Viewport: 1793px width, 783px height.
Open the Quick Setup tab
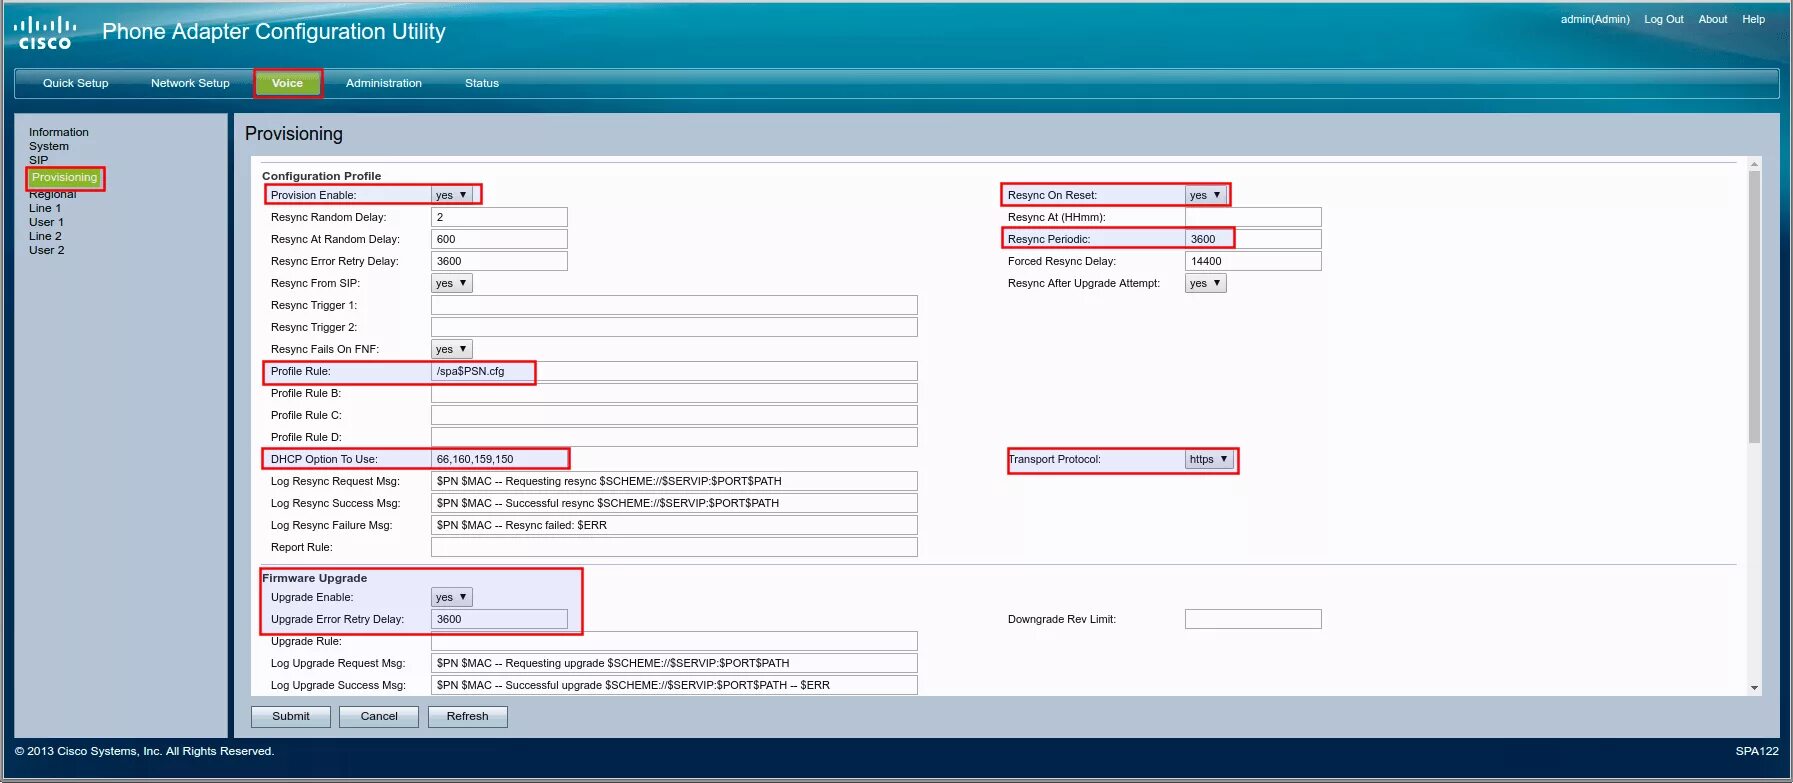(x=76, y=83)
